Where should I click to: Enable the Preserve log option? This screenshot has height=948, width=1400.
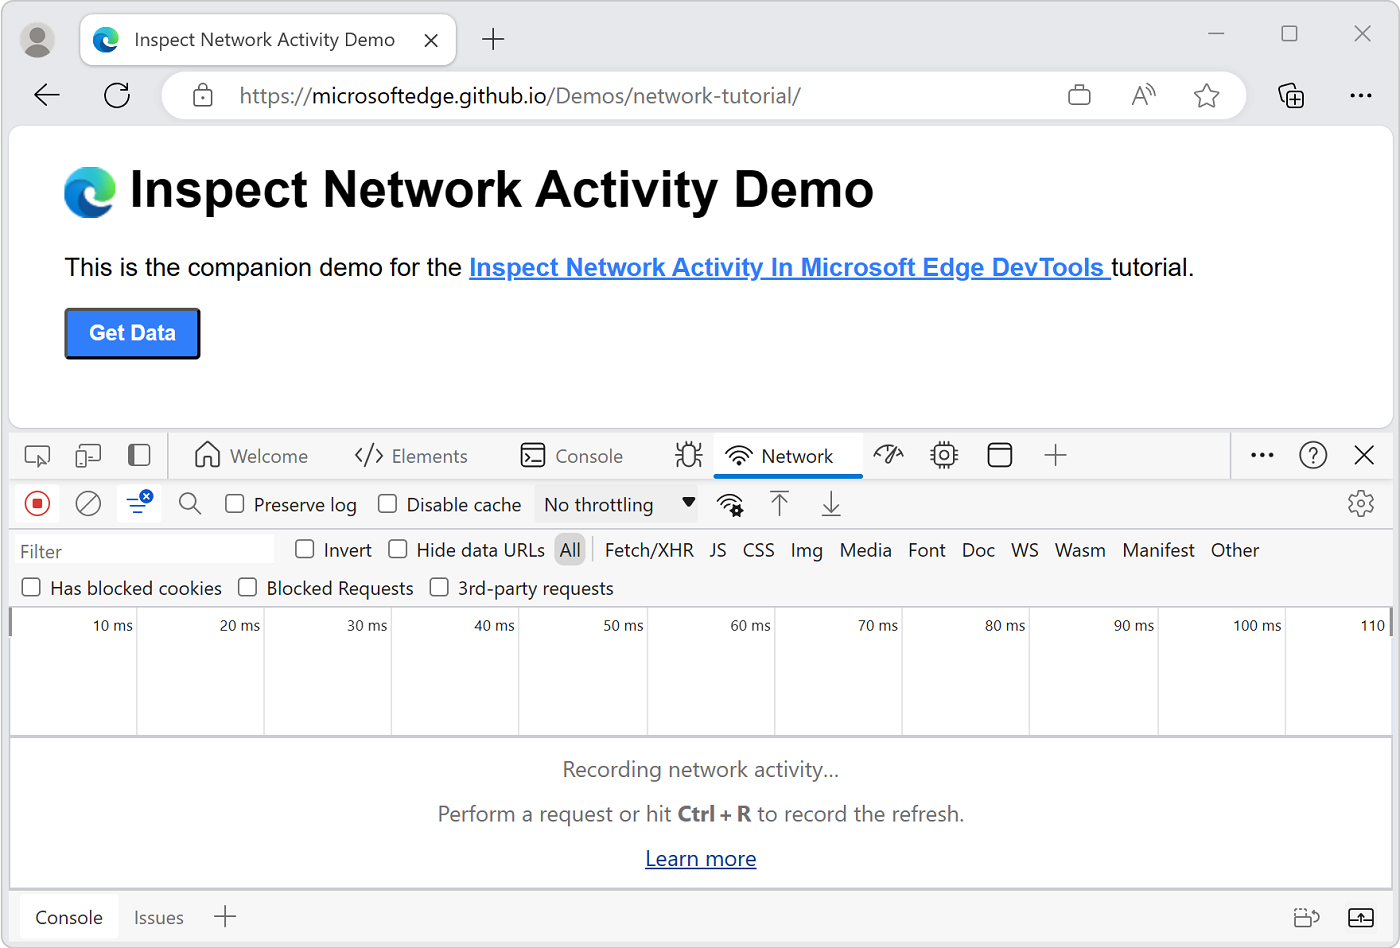236,505
